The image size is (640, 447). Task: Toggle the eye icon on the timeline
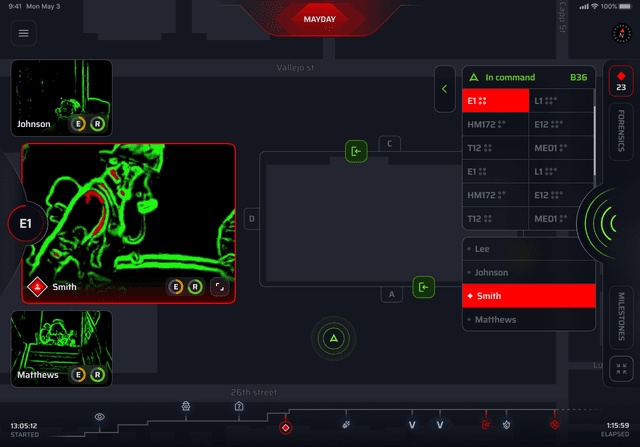click(x=99, y=416)
